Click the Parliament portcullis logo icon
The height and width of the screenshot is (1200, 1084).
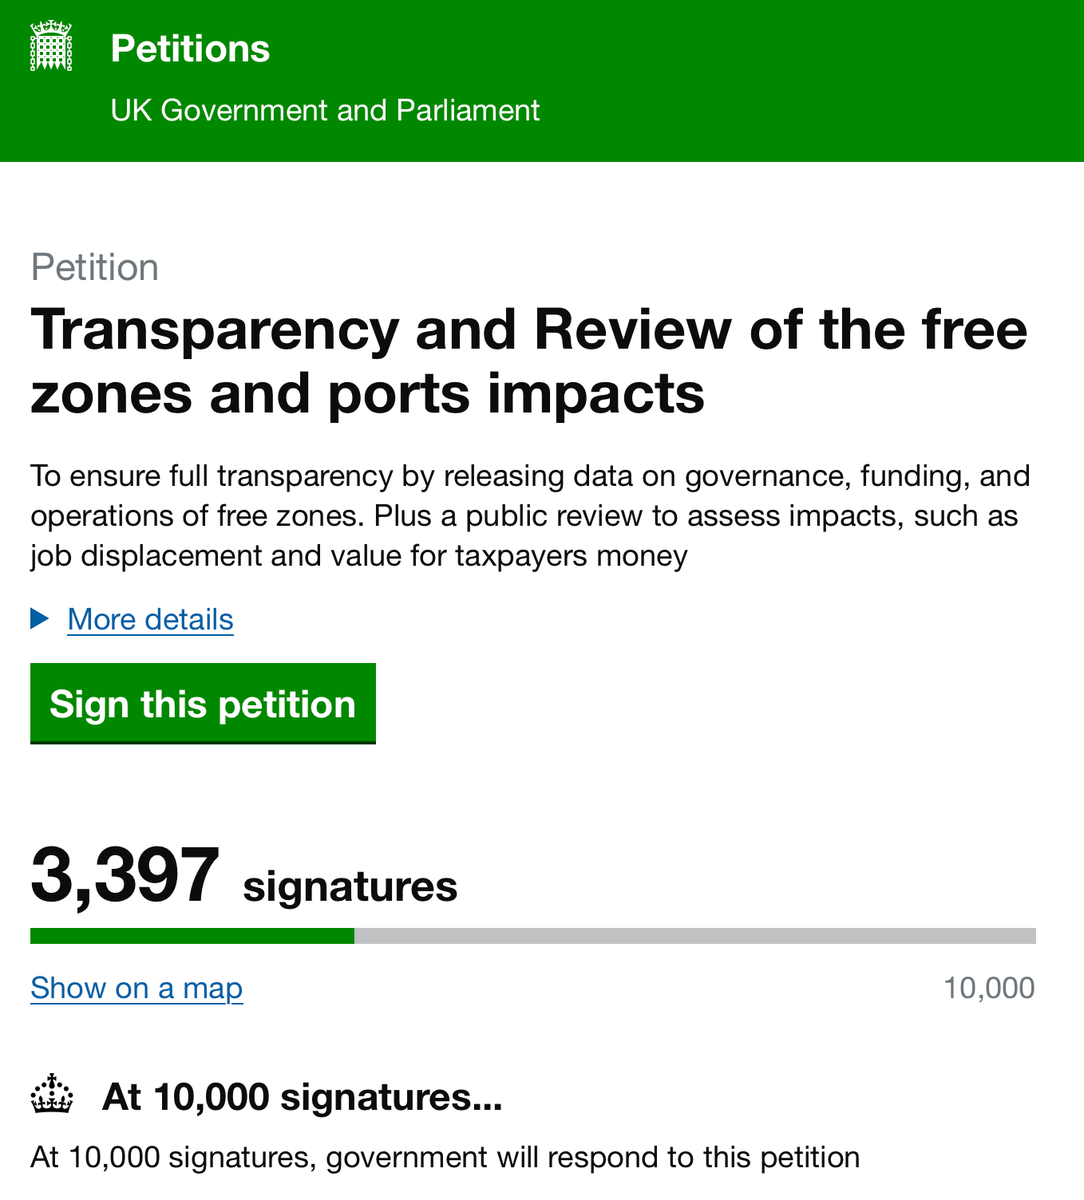click(51, 47)
